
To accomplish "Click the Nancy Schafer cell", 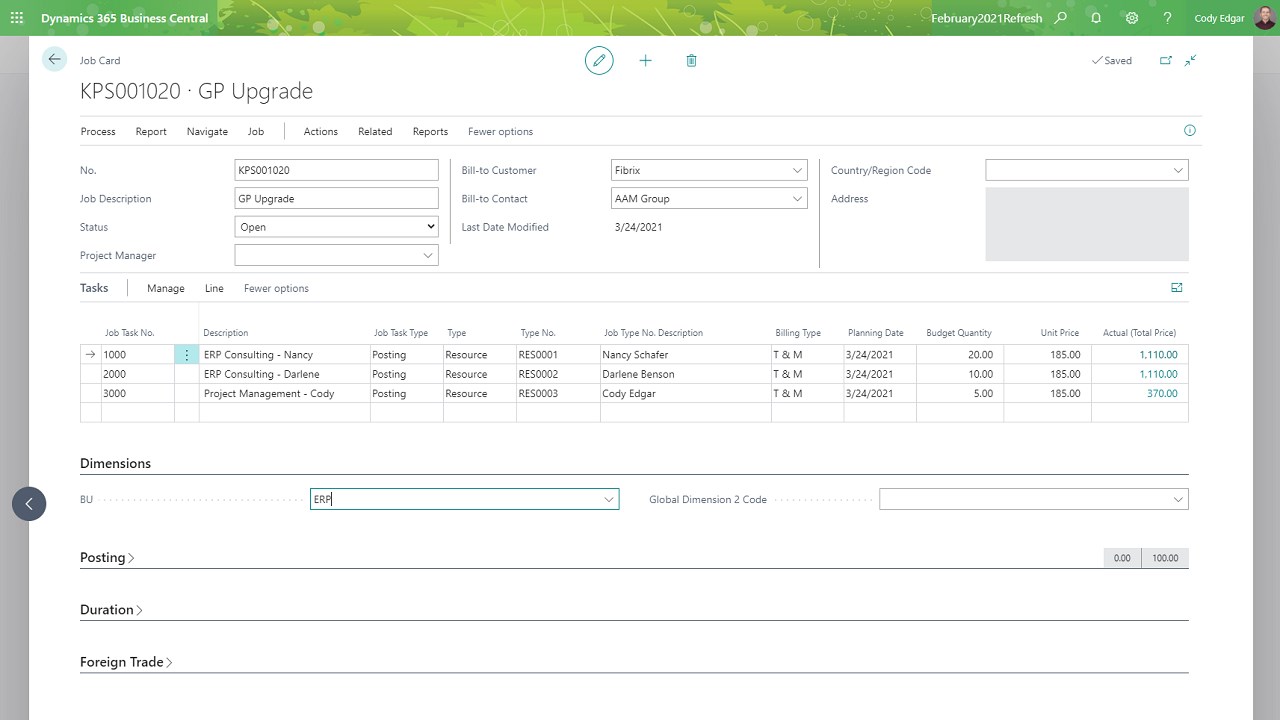I will [685, 355].
